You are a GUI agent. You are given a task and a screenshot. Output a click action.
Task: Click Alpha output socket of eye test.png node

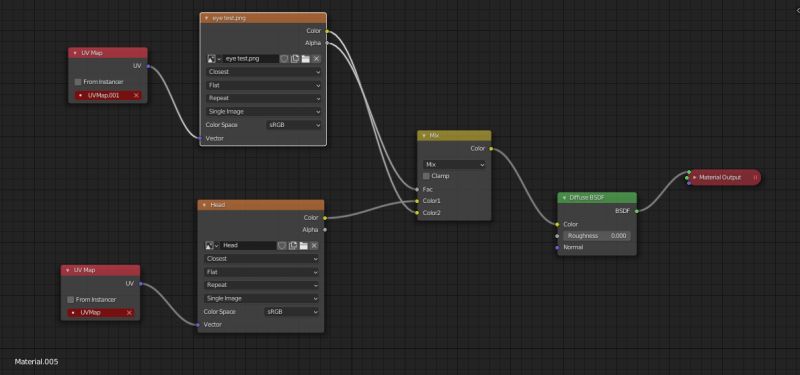pyautogui.click(x=327, y=43)
